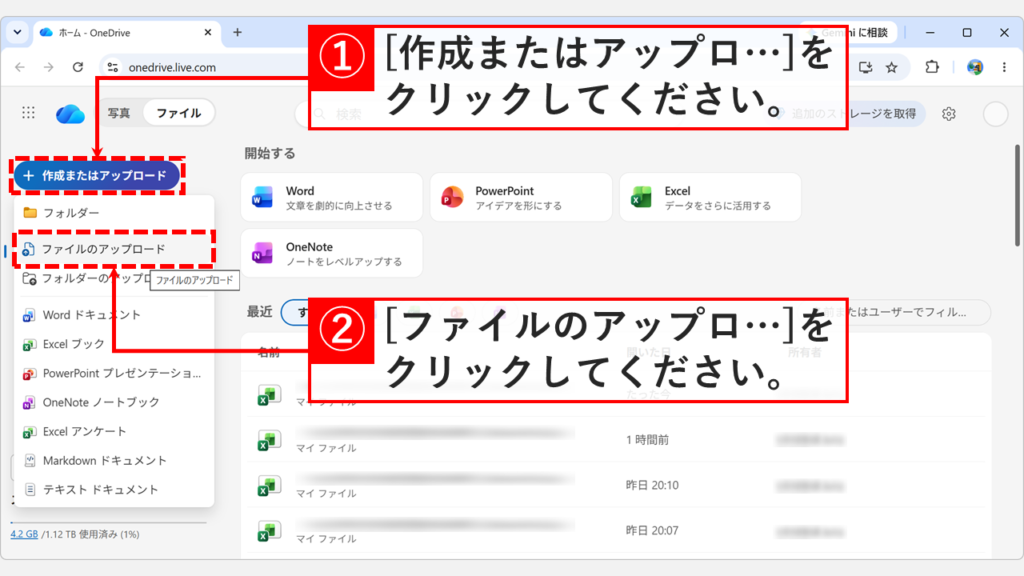Open the Excel start card
1024x576 pixels.
click(711, 197)
